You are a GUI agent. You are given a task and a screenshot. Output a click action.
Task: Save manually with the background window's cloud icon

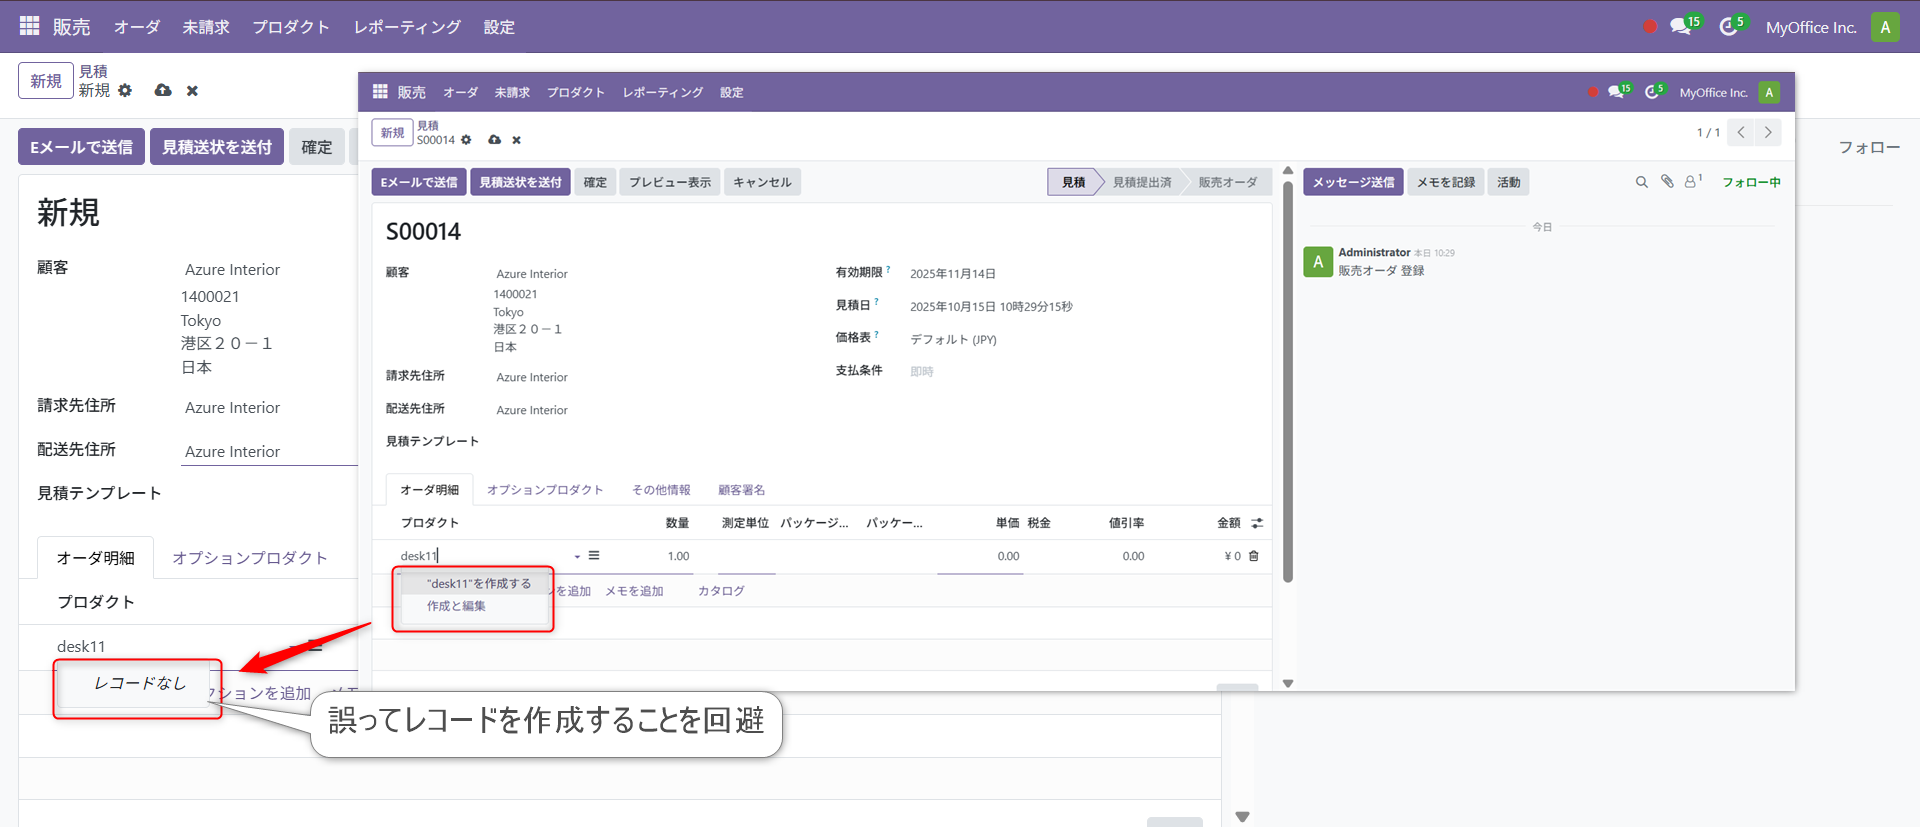point(163,90)
